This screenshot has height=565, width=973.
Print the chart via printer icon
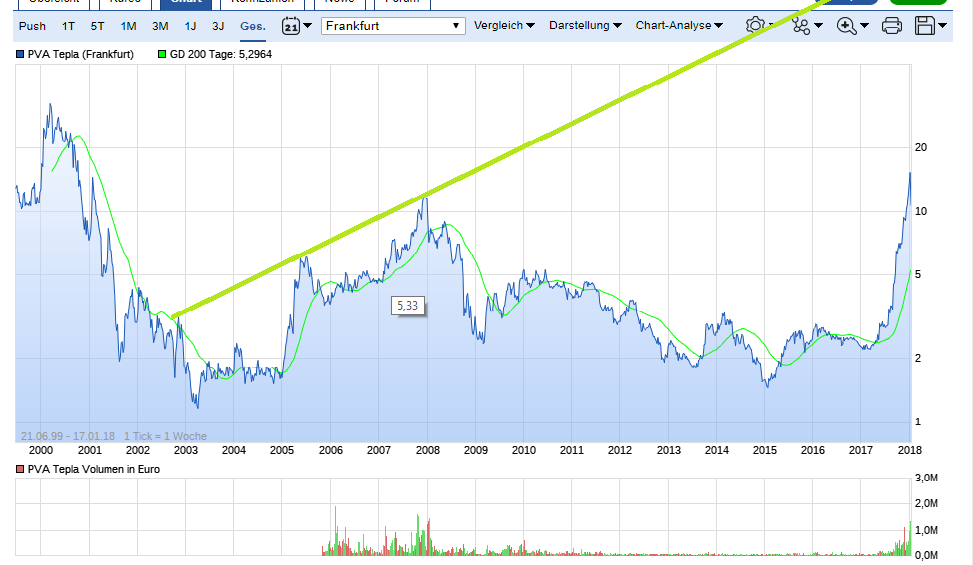pos(892,26)
